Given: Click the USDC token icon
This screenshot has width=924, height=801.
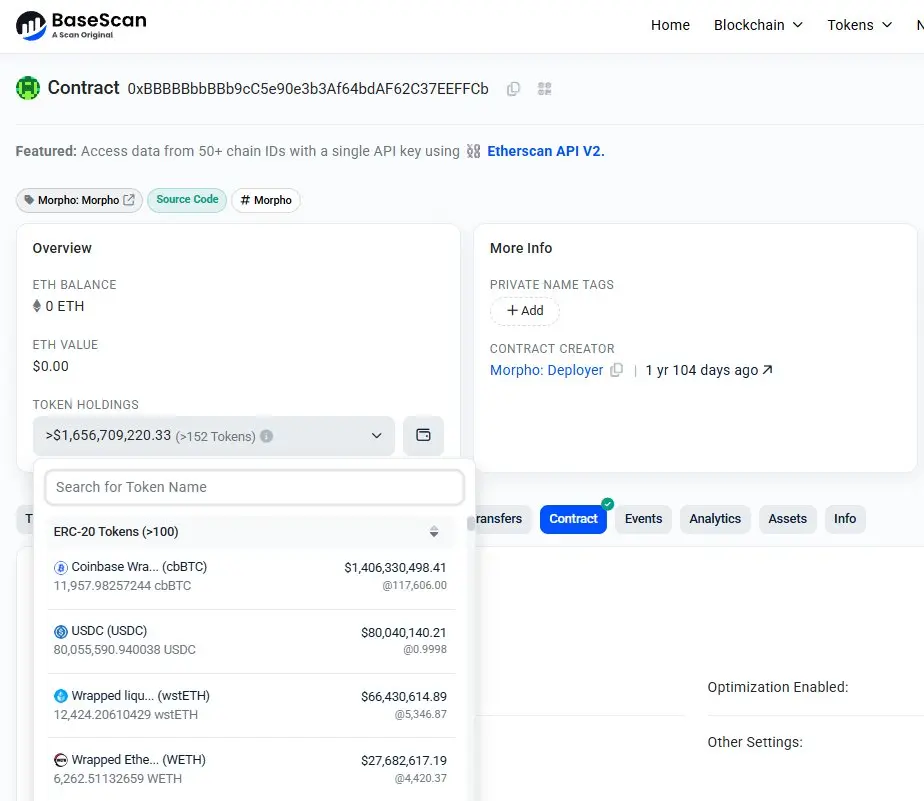Looking at the screenshot, I should click(61, 632).
